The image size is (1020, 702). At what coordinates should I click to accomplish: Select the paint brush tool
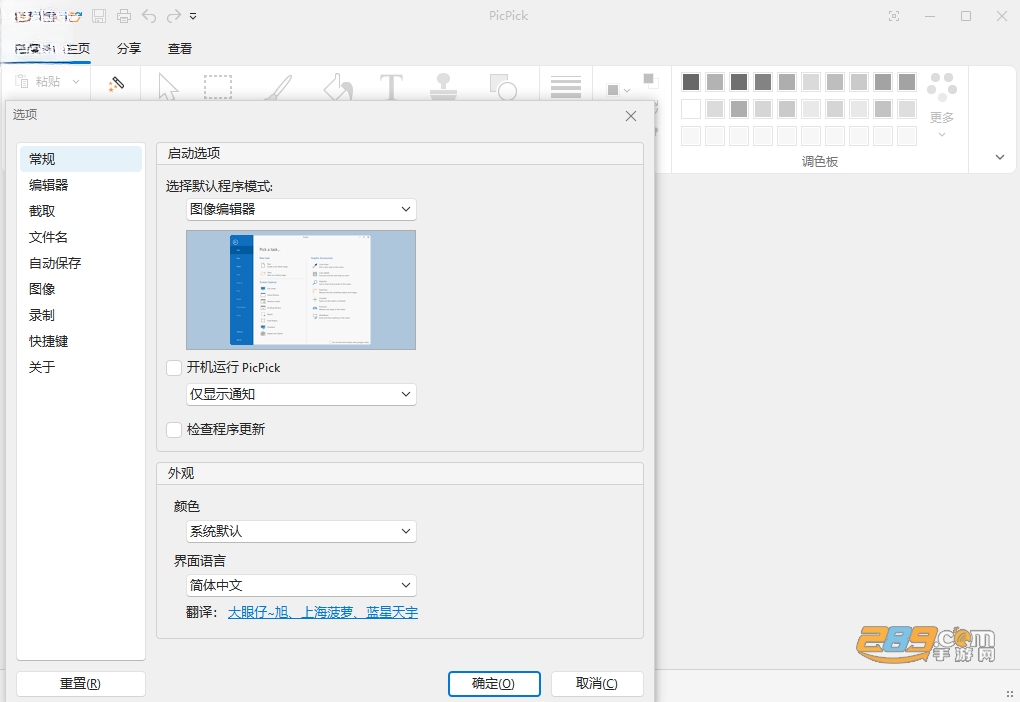tap(278, 87)
